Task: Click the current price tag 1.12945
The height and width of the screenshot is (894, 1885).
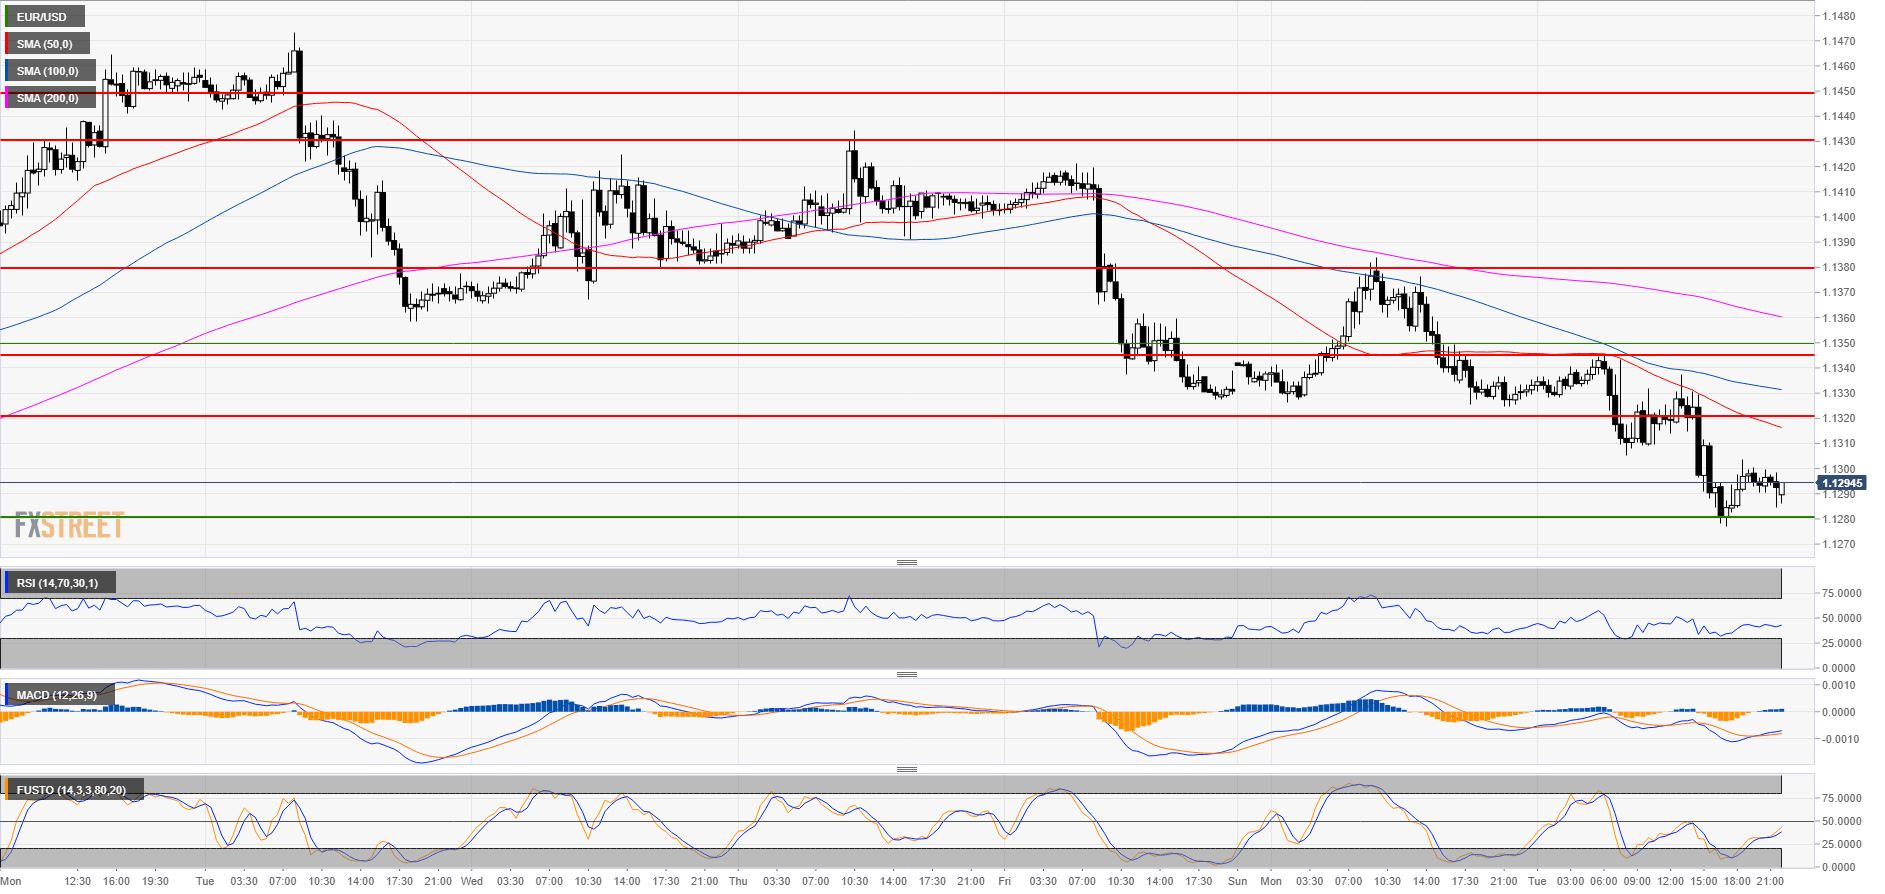Action: point(1841,483)
